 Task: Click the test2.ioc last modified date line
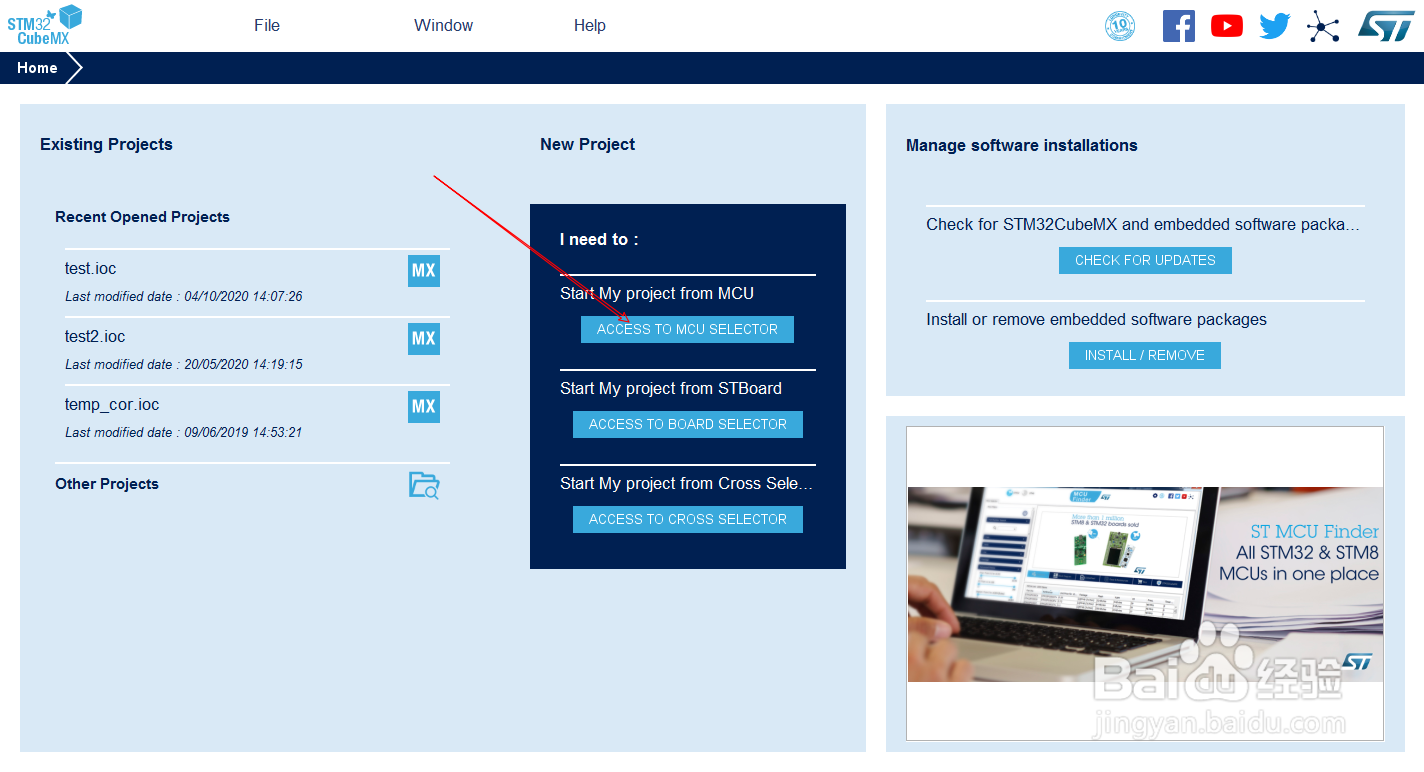[184, 365]
